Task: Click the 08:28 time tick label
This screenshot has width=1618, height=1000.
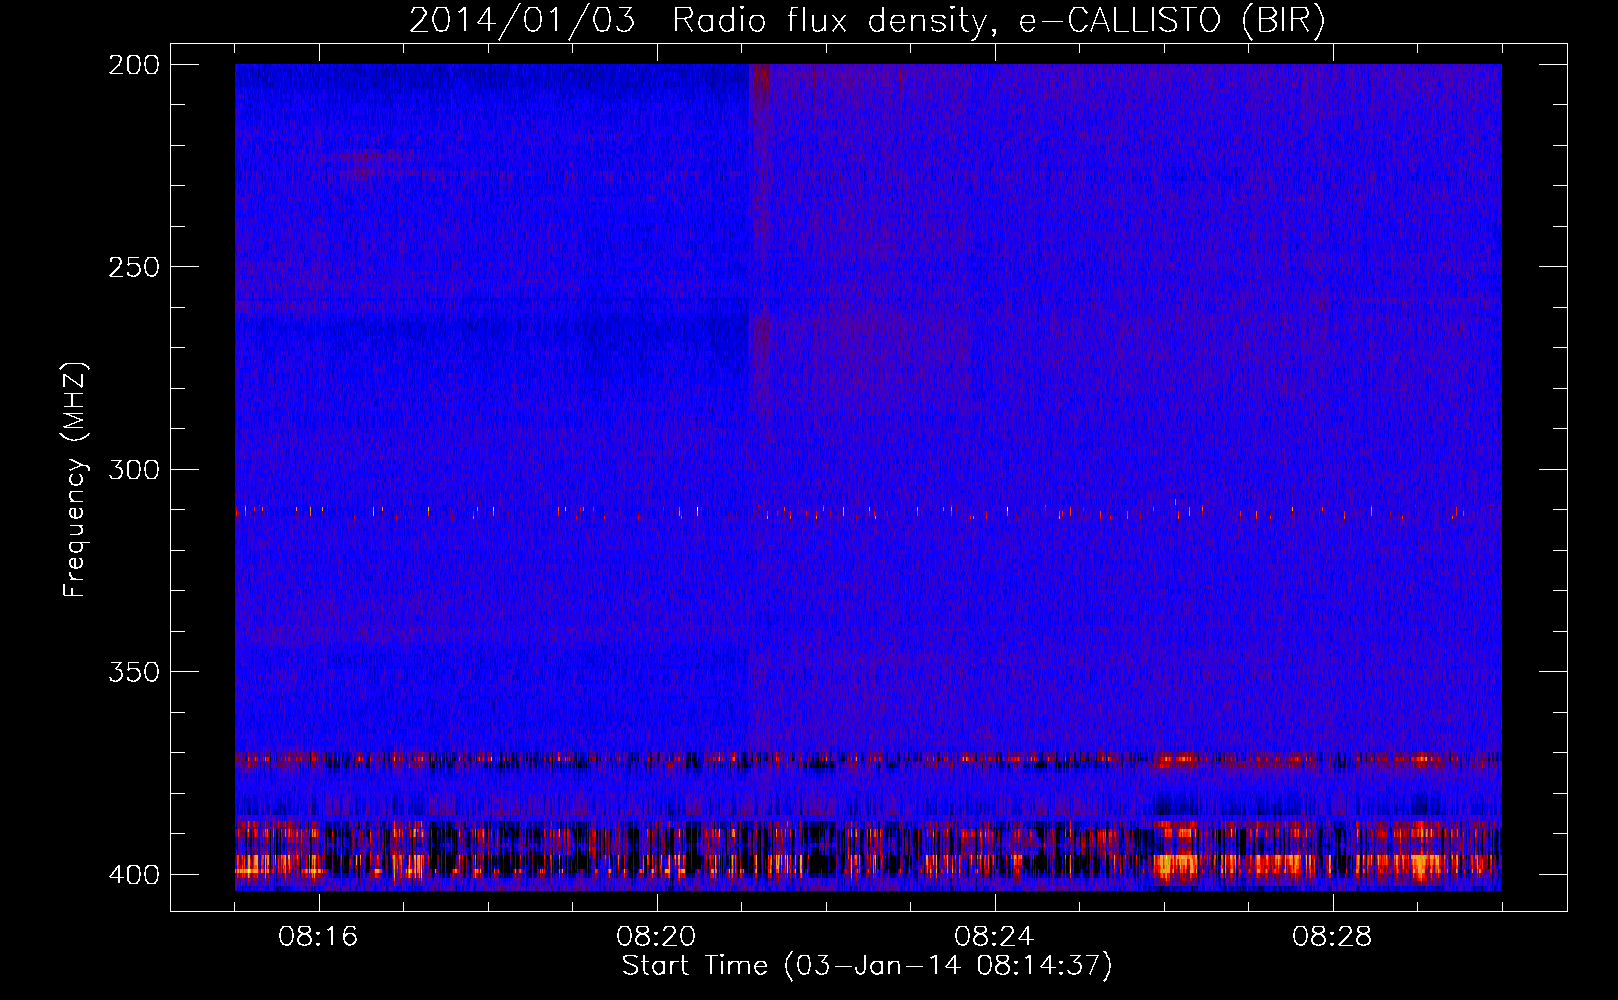Action: coord(1332,937)
